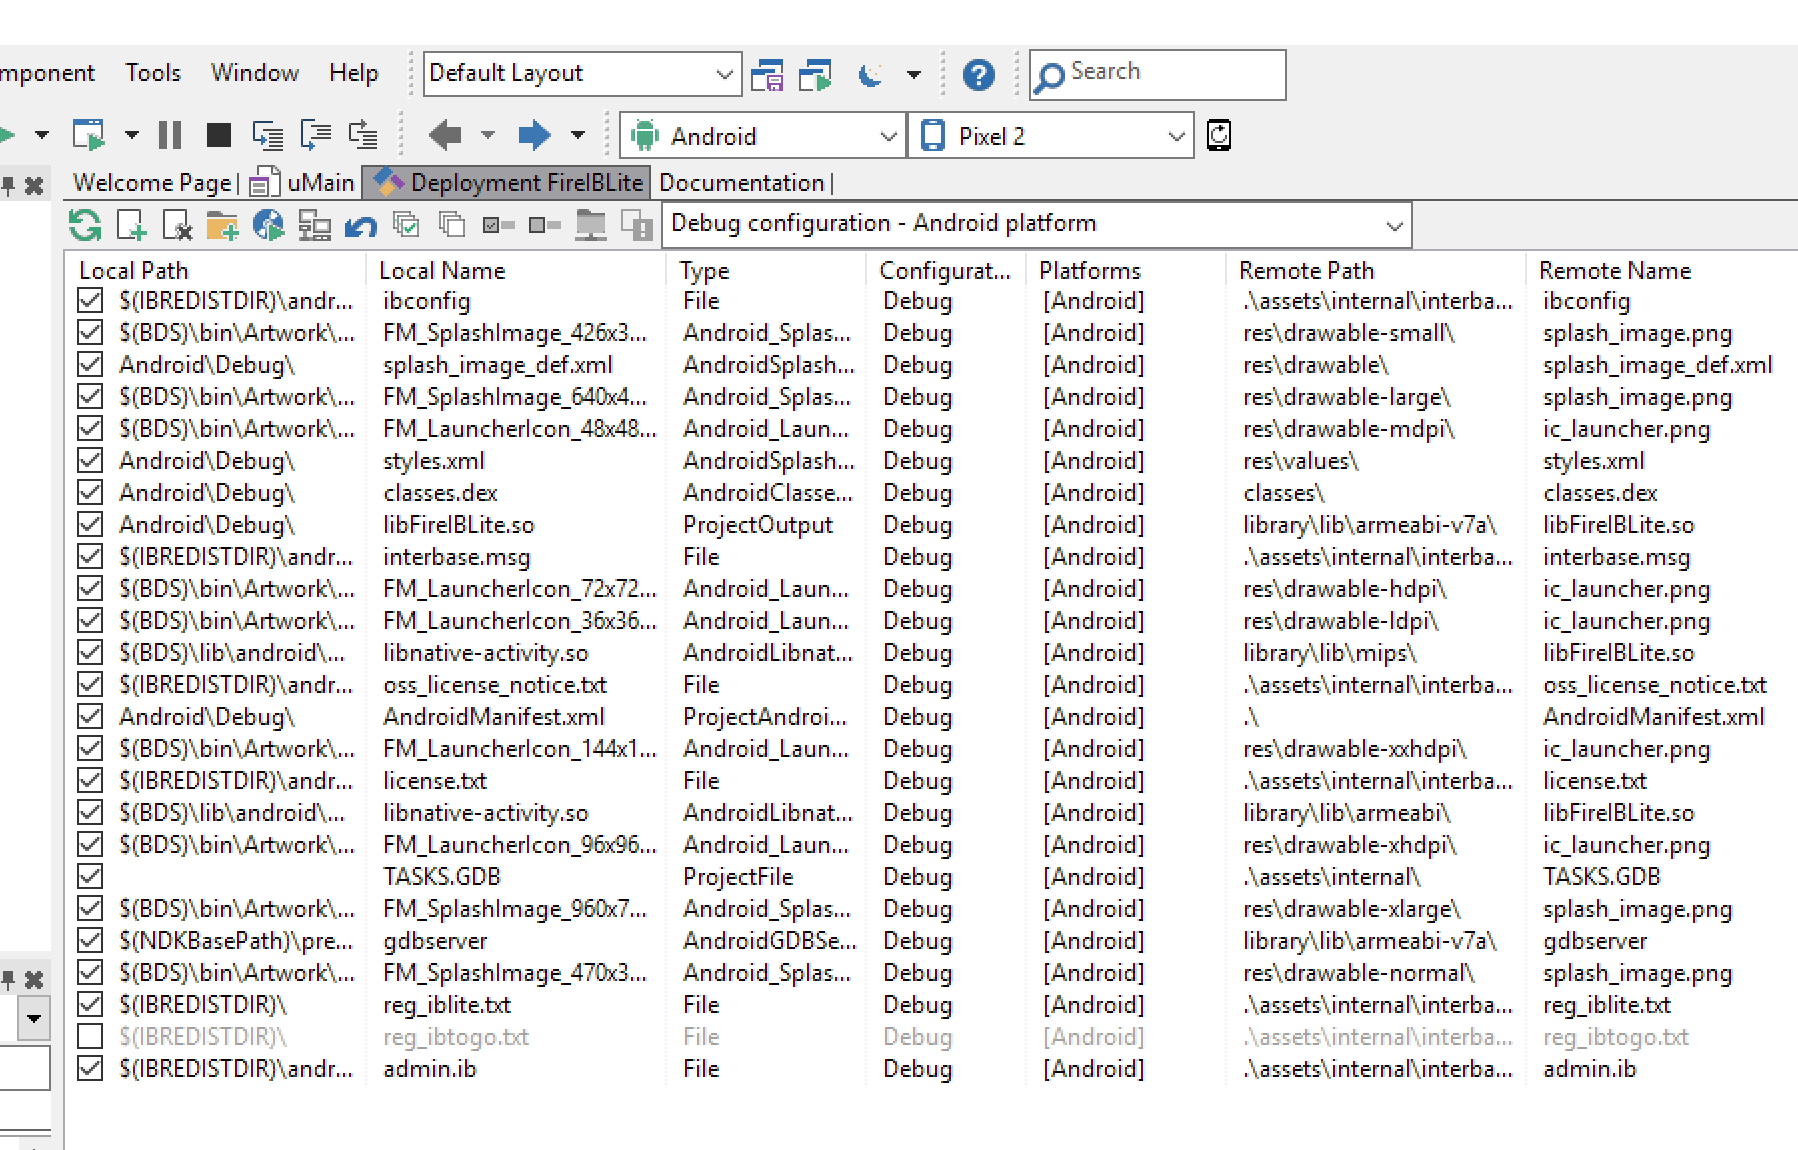Uncheck all items in deployment toolbar
1798x1150 pixels.
[x=452, y=225]
